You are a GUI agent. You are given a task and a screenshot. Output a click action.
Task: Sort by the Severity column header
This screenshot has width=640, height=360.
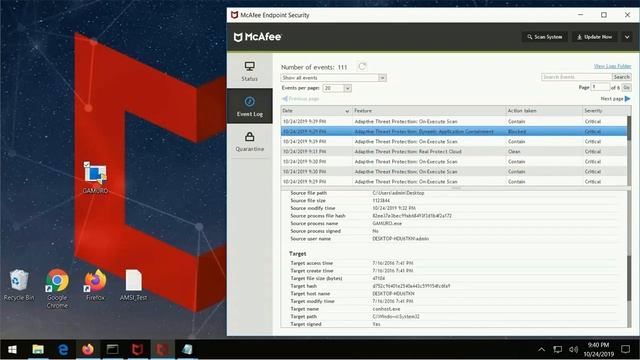tap(605, 111)
